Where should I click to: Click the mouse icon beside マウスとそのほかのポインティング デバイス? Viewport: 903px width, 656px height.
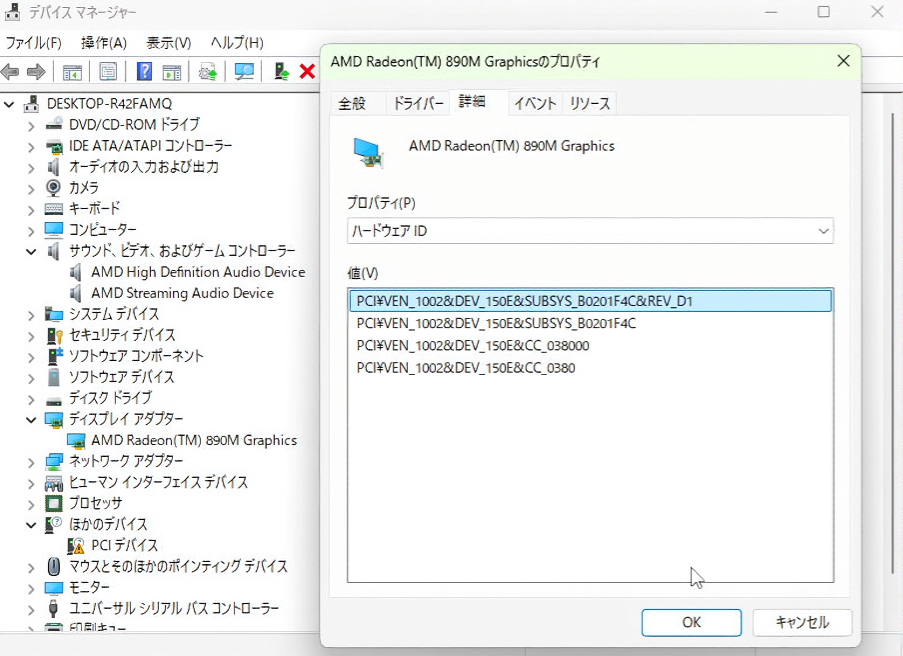pyautogui.click(x=54, y=566)
